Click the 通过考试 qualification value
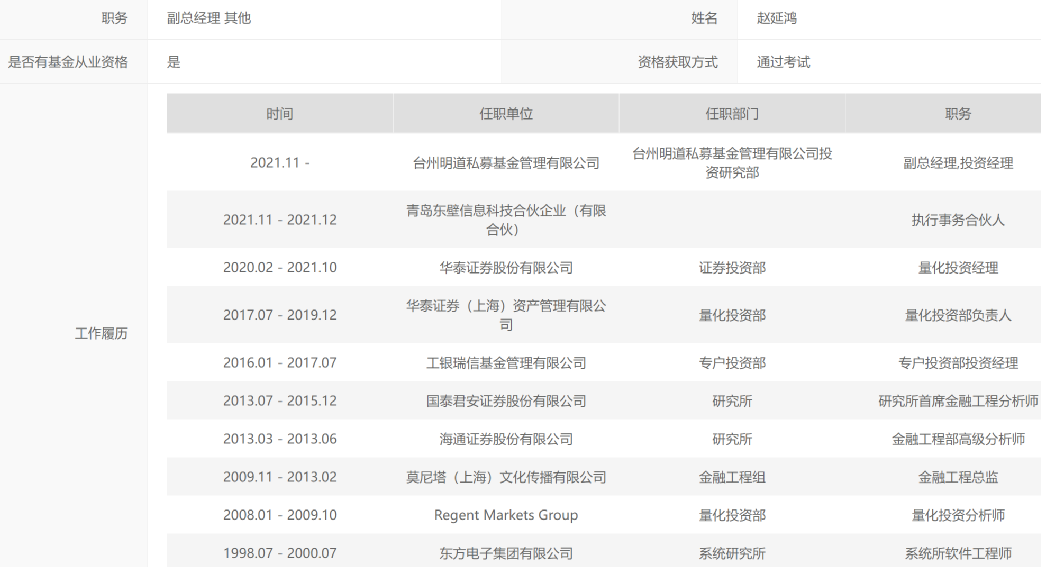 point(783,62)
